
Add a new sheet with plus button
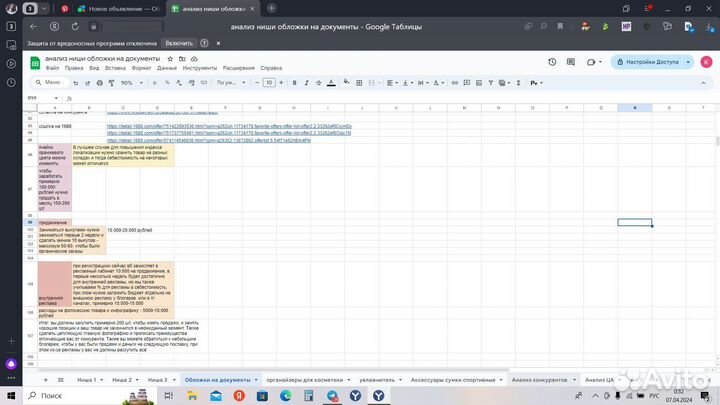click(43, 380)
